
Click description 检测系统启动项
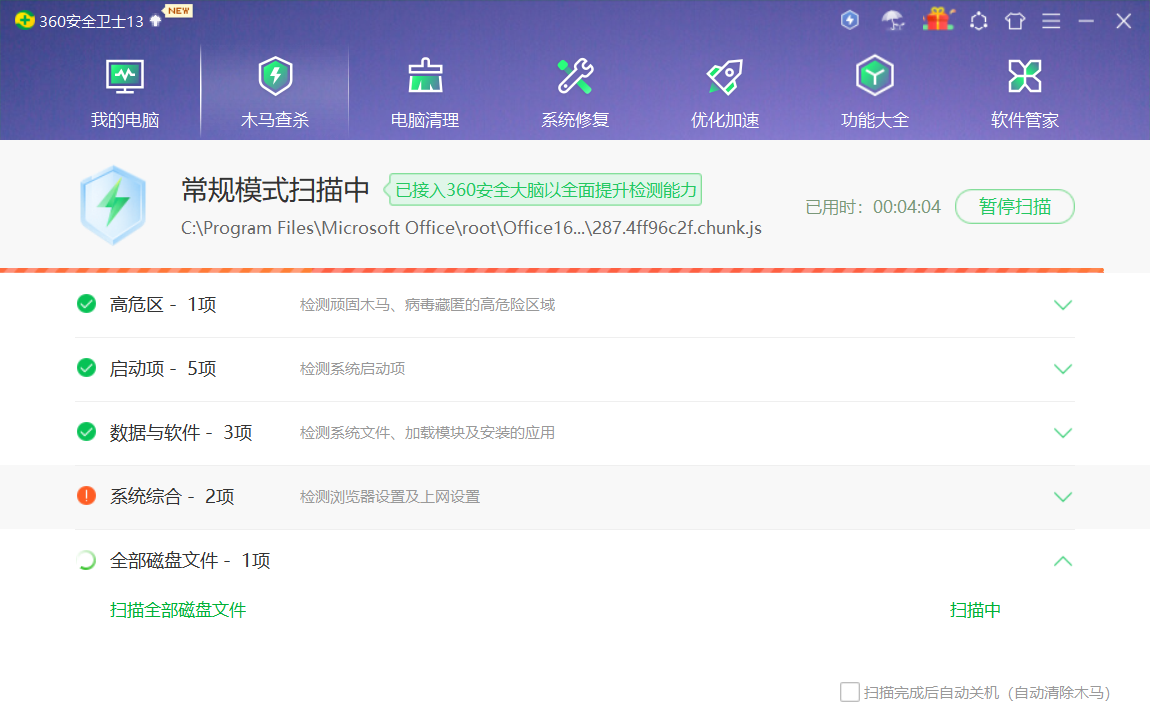(353, 368)
